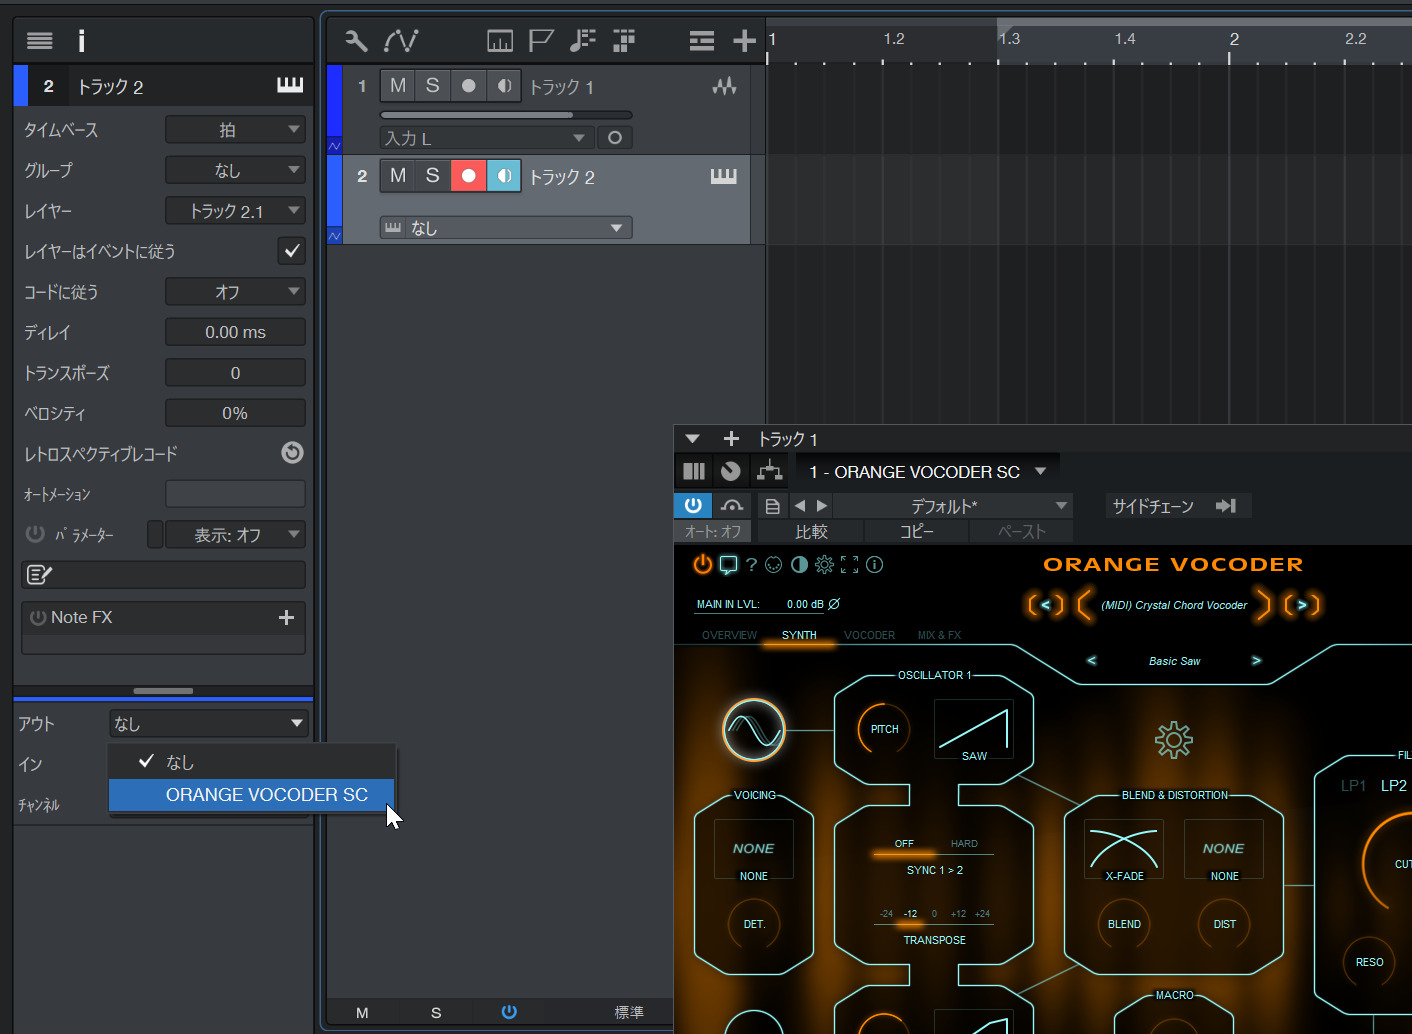Open the preset file menu icon

point(772,506)
